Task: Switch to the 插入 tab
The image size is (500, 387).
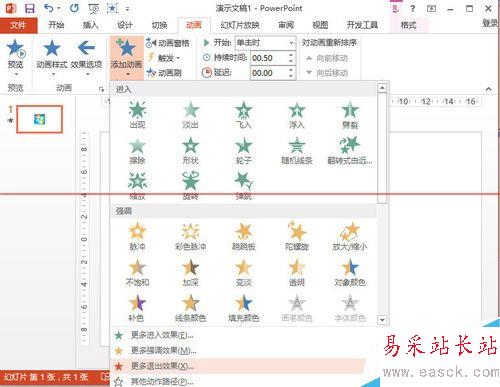Action: click(90, 25)
